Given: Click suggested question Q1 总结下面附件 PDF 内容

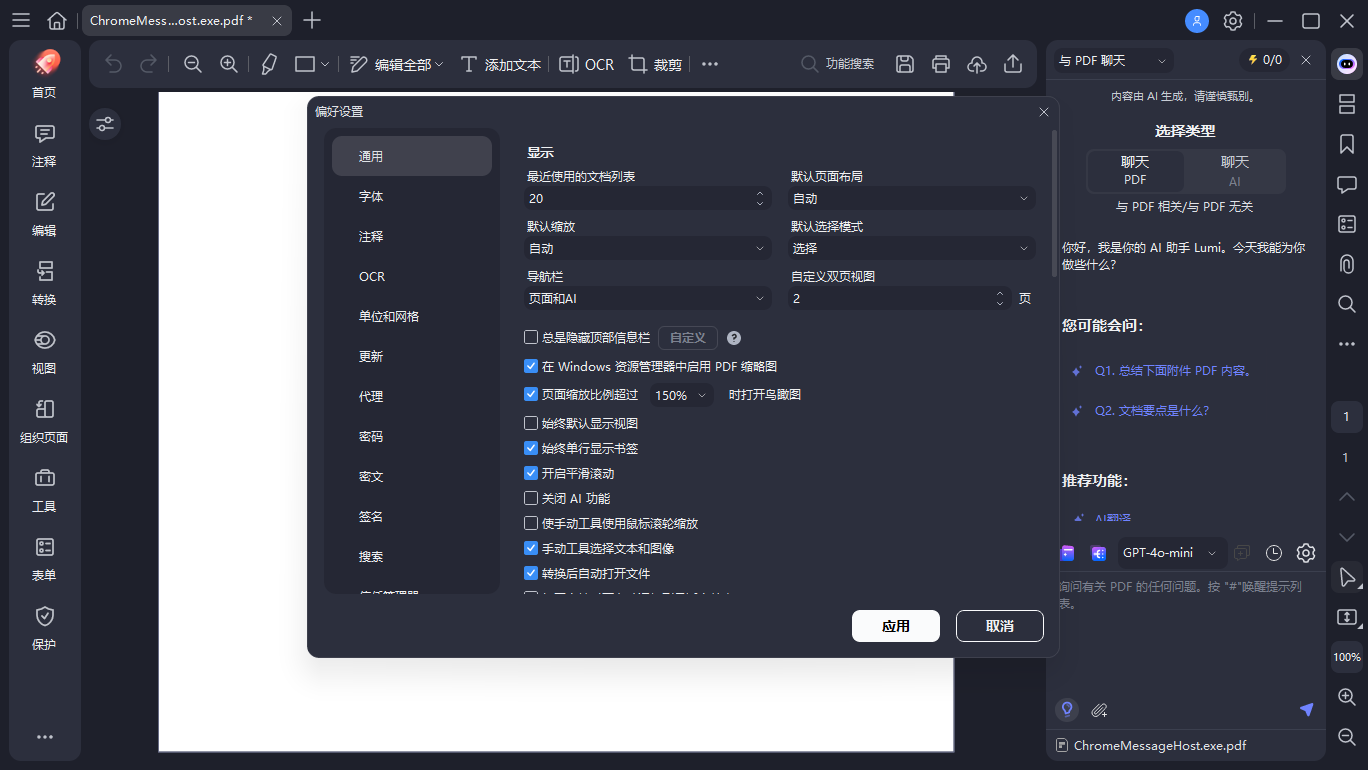Looking at the screenshot, I should pyautogui.click(x=1174, y=370).
